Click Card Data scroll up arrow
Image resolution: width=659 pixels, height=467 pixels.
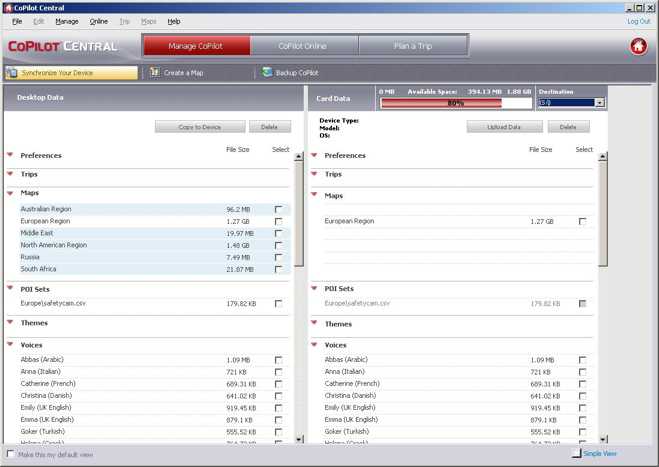coord(603,157)
